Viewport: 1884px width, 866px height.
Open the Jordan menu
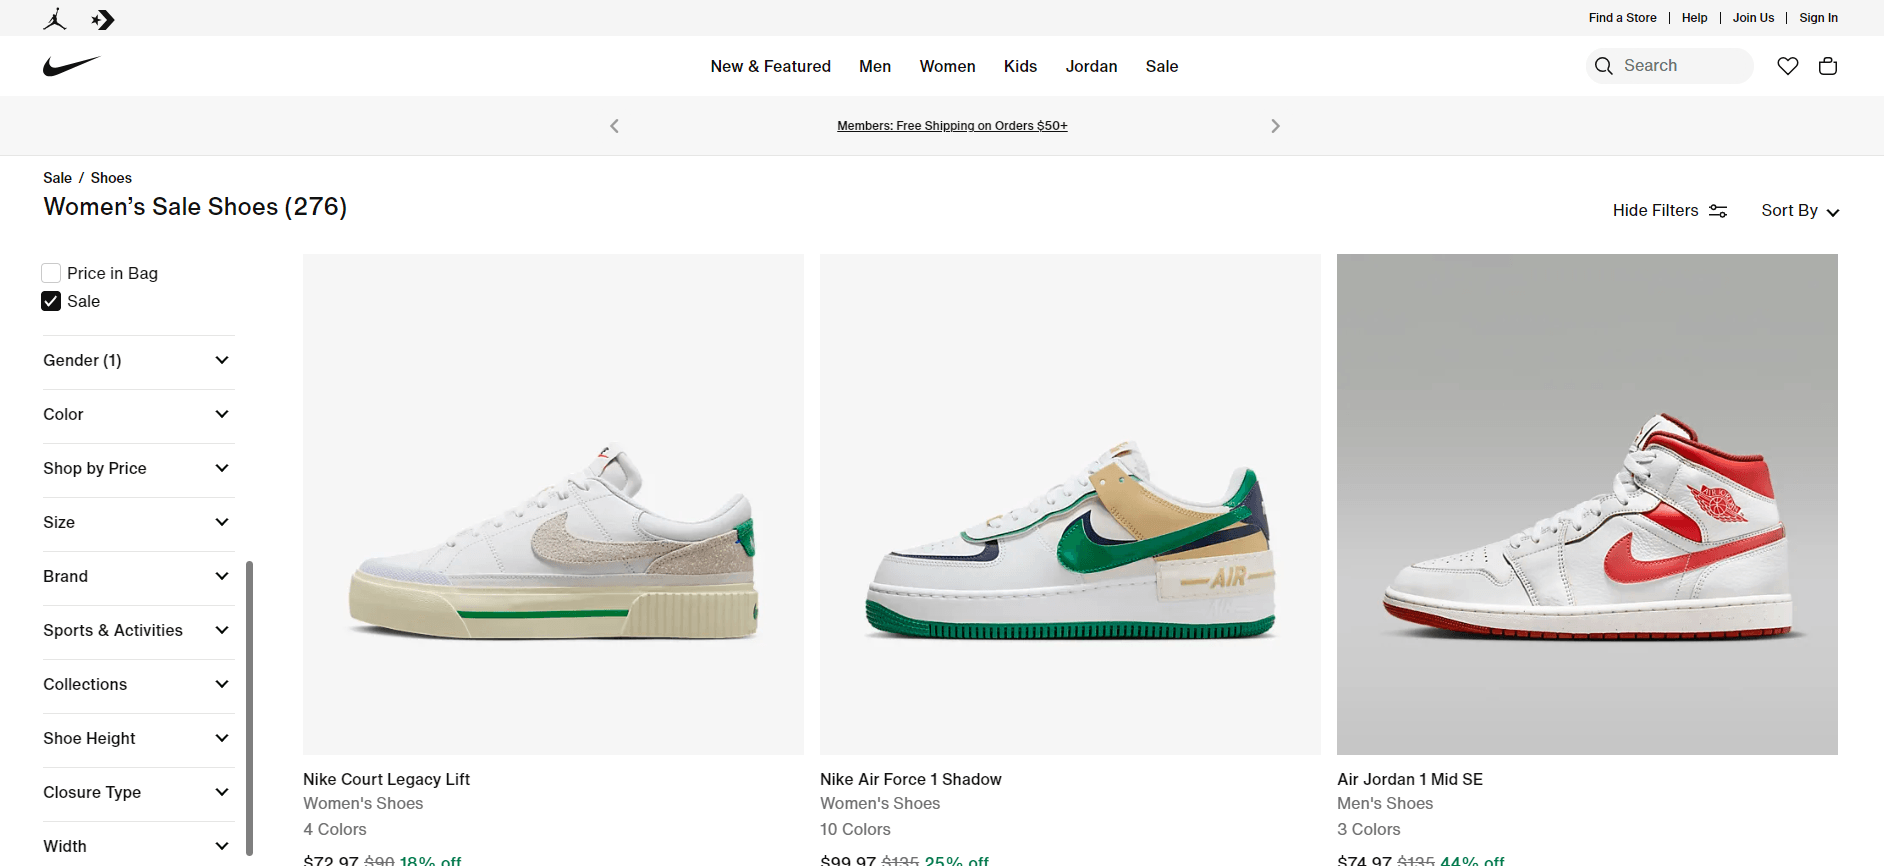pyautogui.click(x=1091, y=66)
